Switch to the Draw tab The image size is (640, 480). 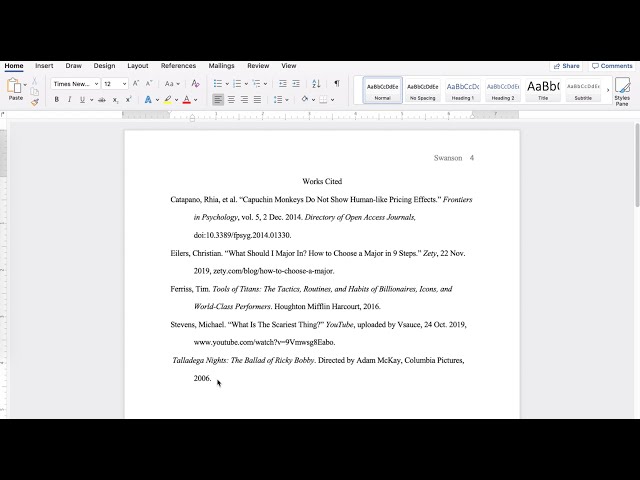tap(73, 66)
